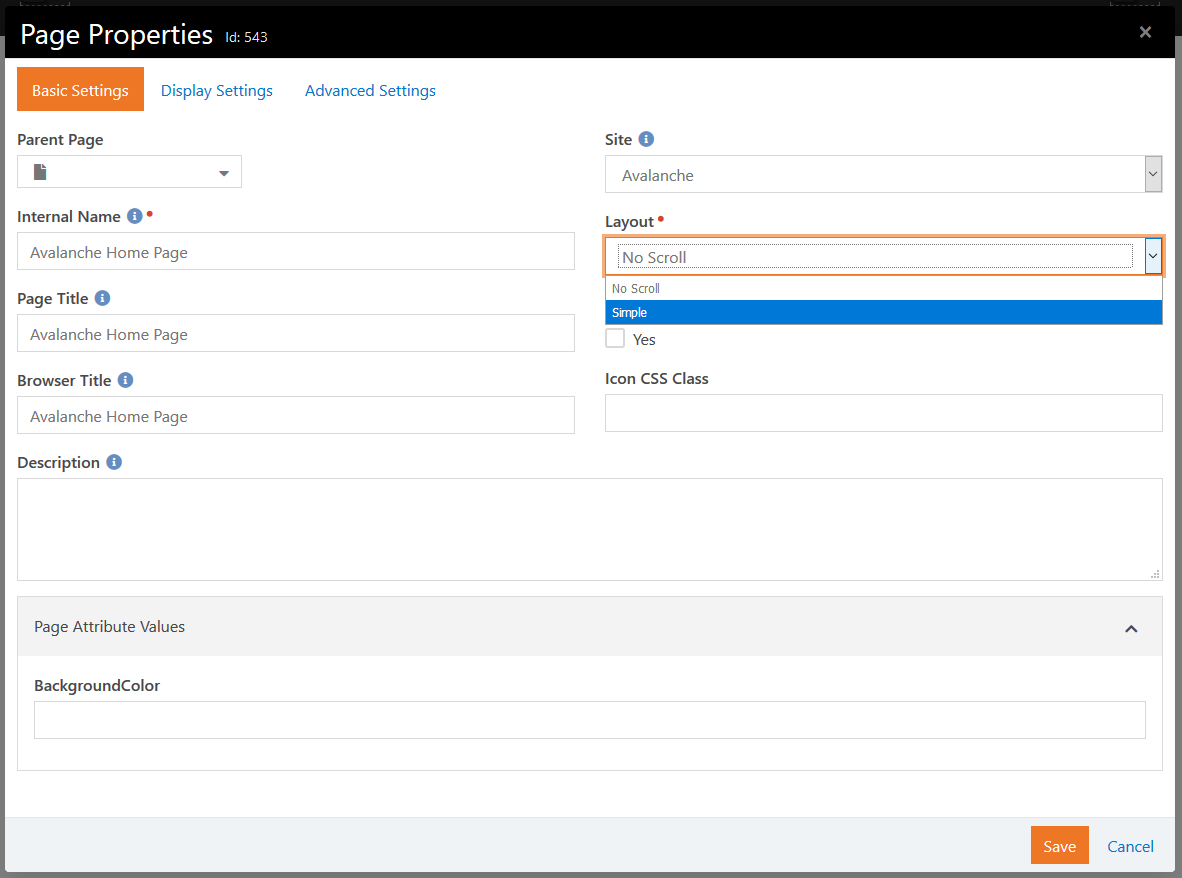Tick the Yes checkbox
Image resolution: width=1182 pixels, height=878 pixels.
[615, 338]
